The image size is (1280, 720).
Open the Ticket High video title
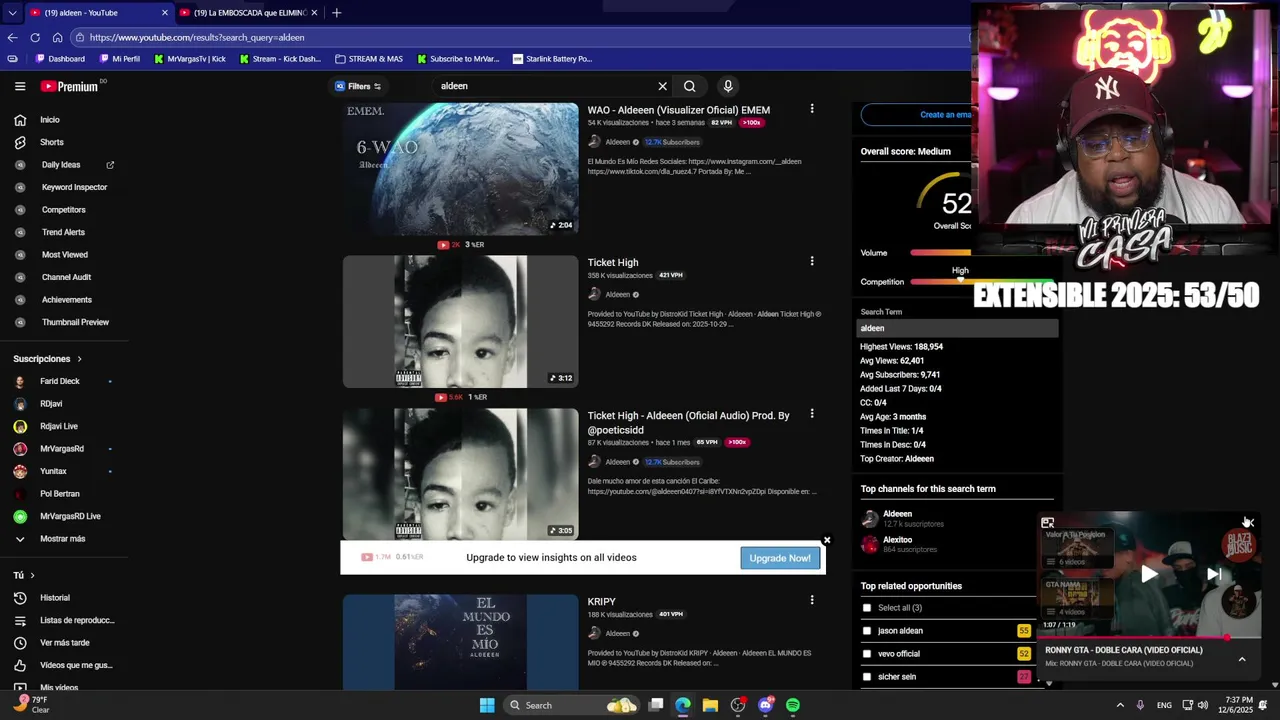(x=613, y=263)
